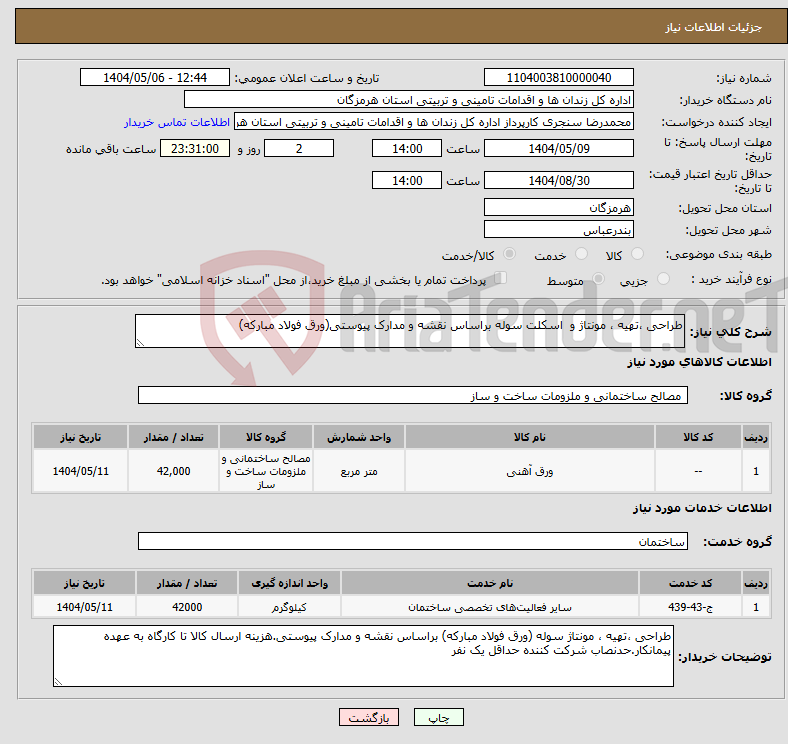
Task: Click the ورق آهنی goods cell
Action: point(530,471)
